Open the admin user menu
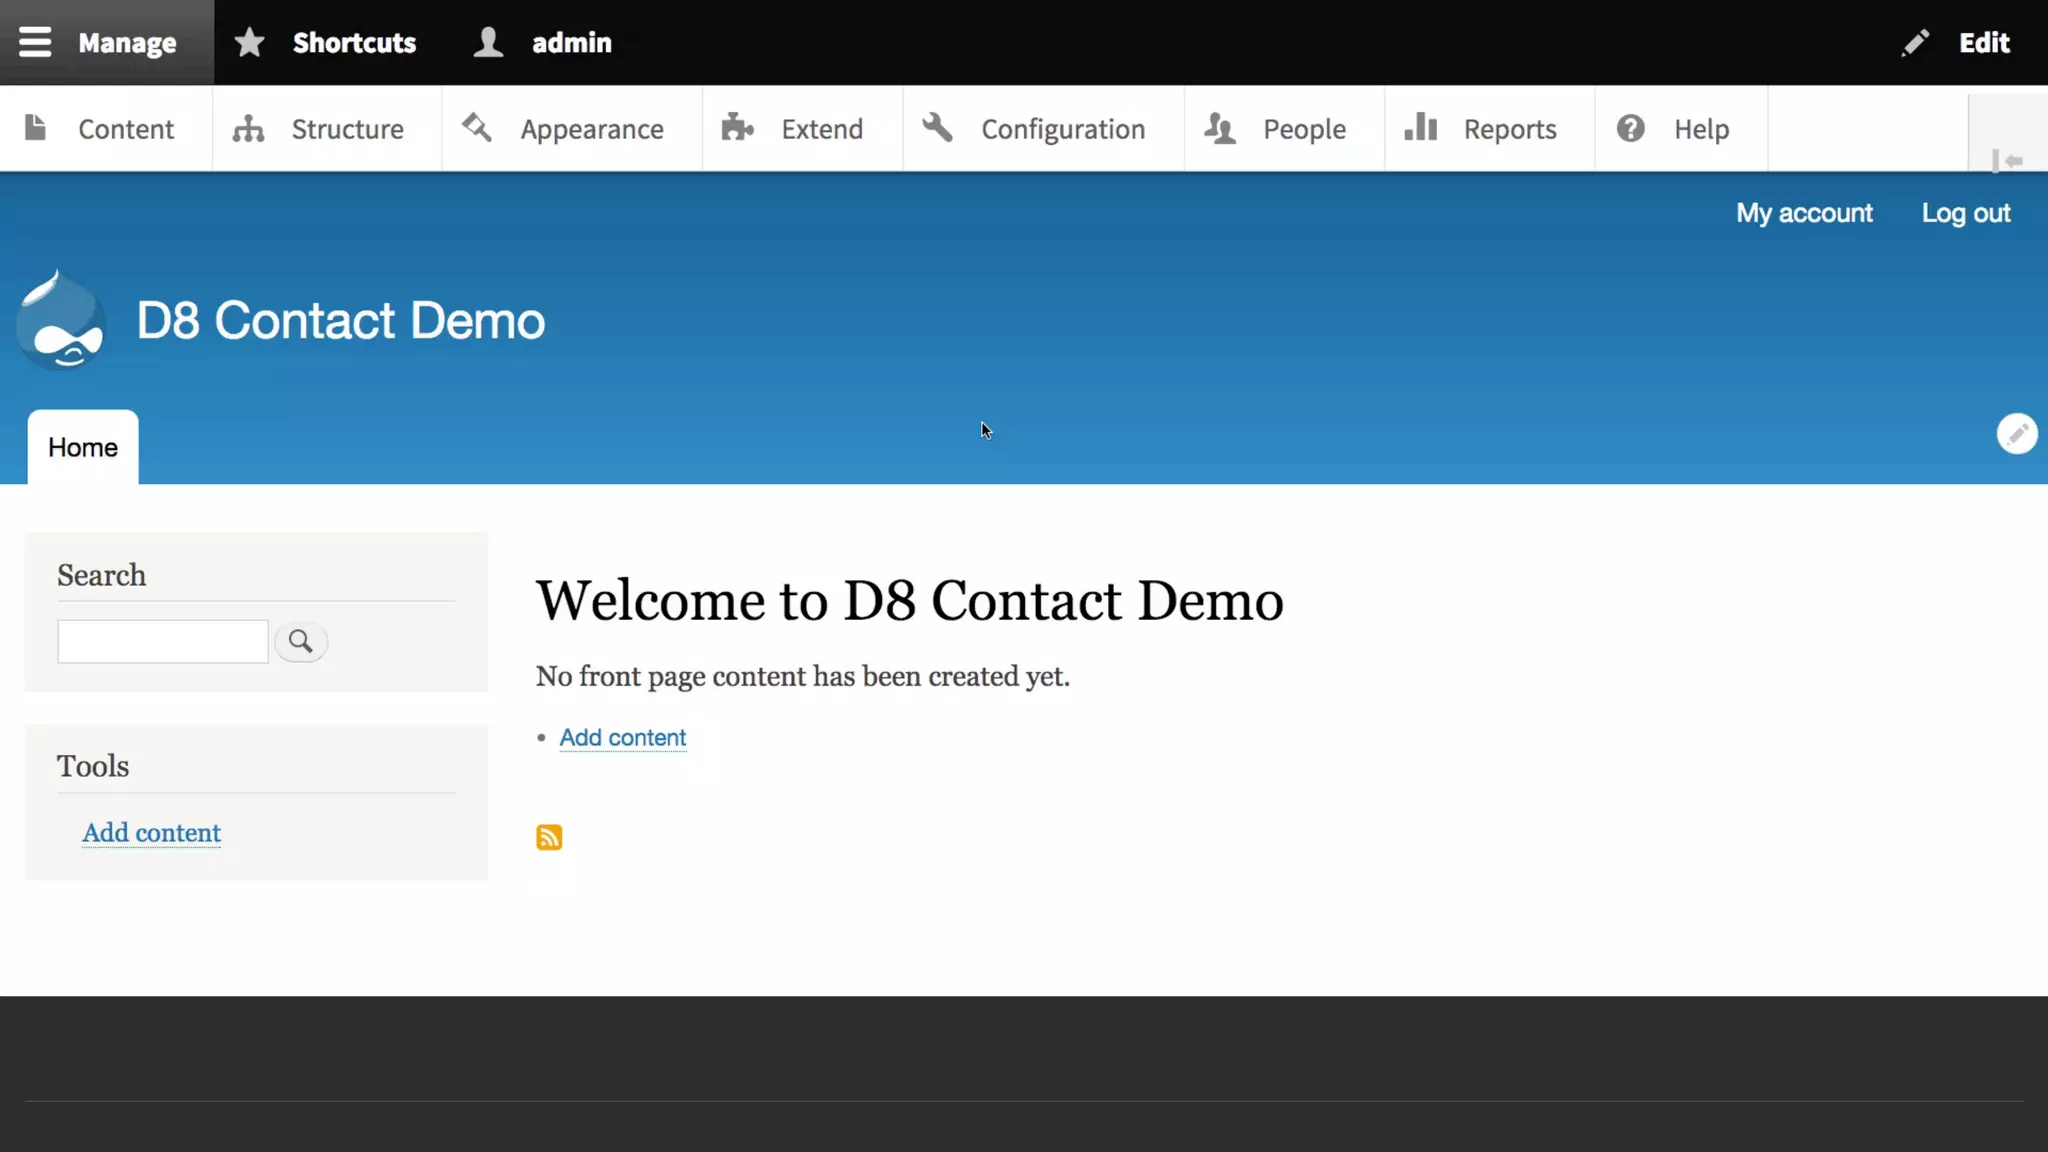The image size is (2048, 1152). click(542, 42)
